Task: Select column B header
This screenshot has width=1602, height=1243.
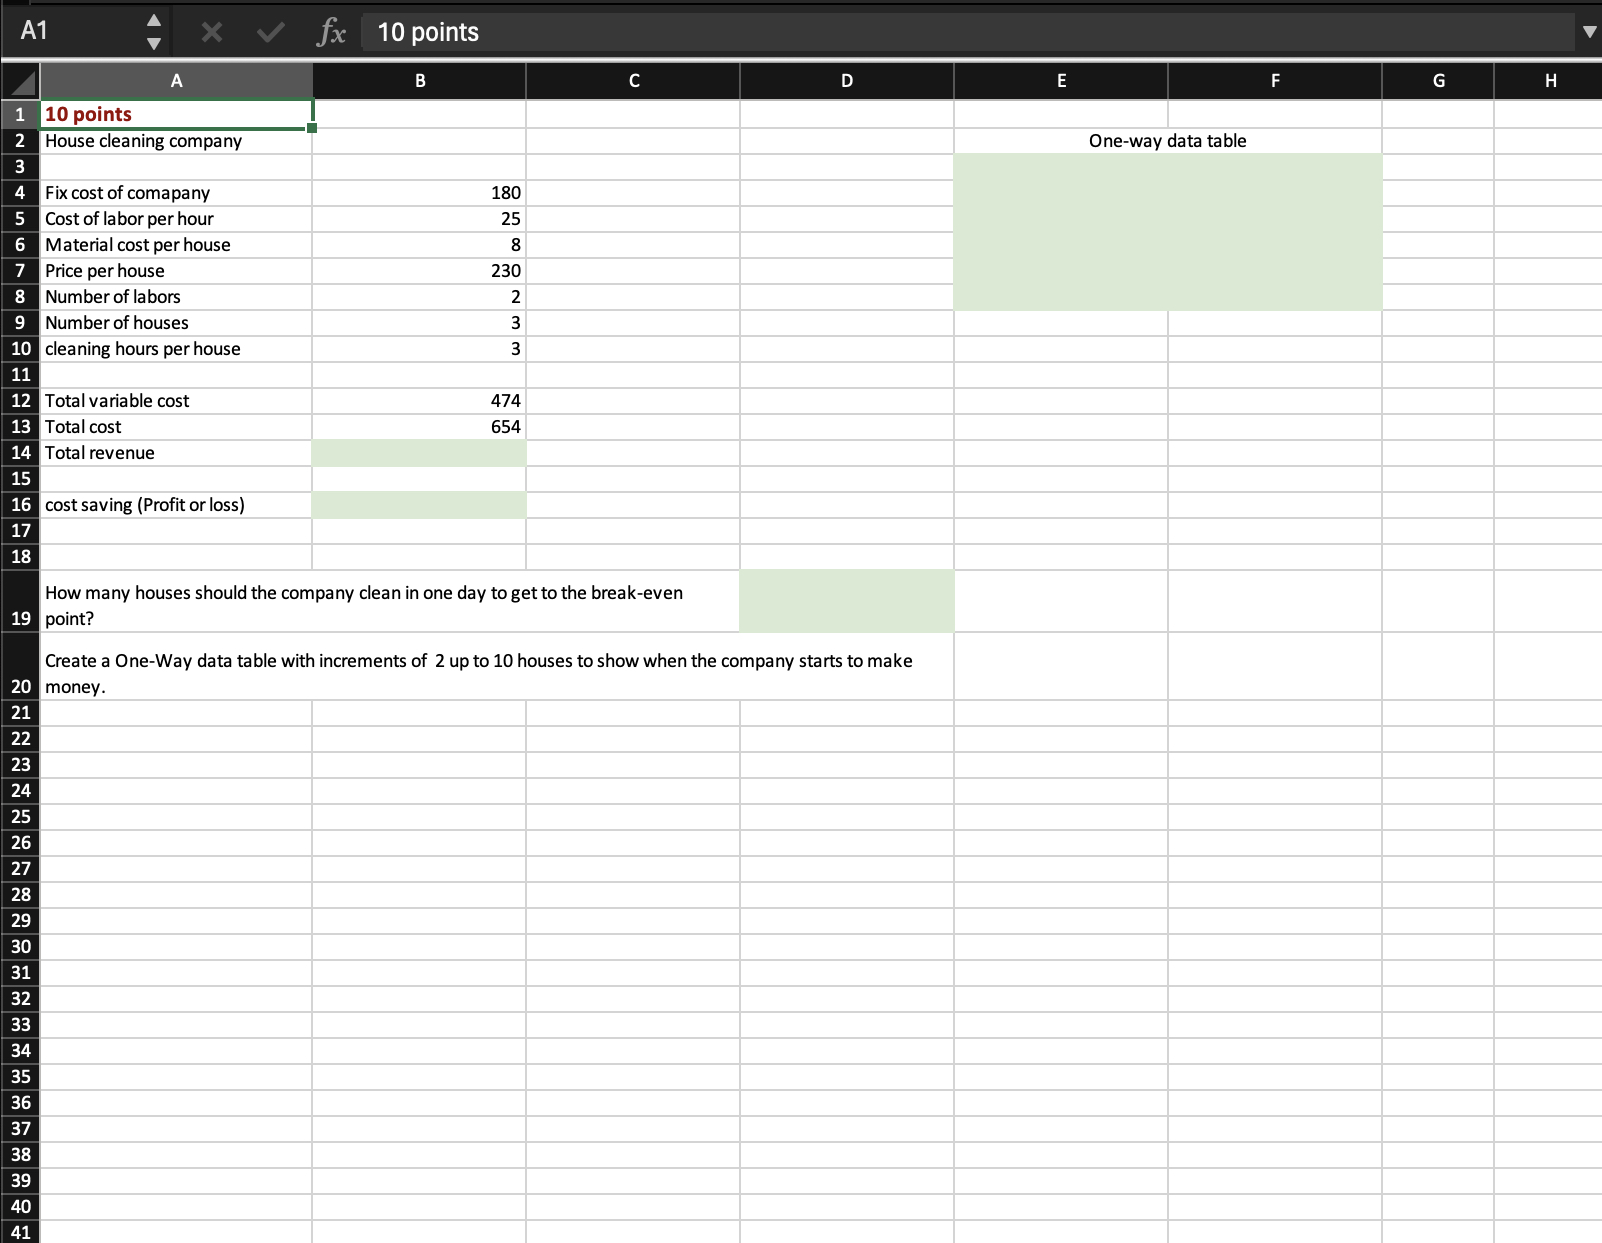Action: 420,81
